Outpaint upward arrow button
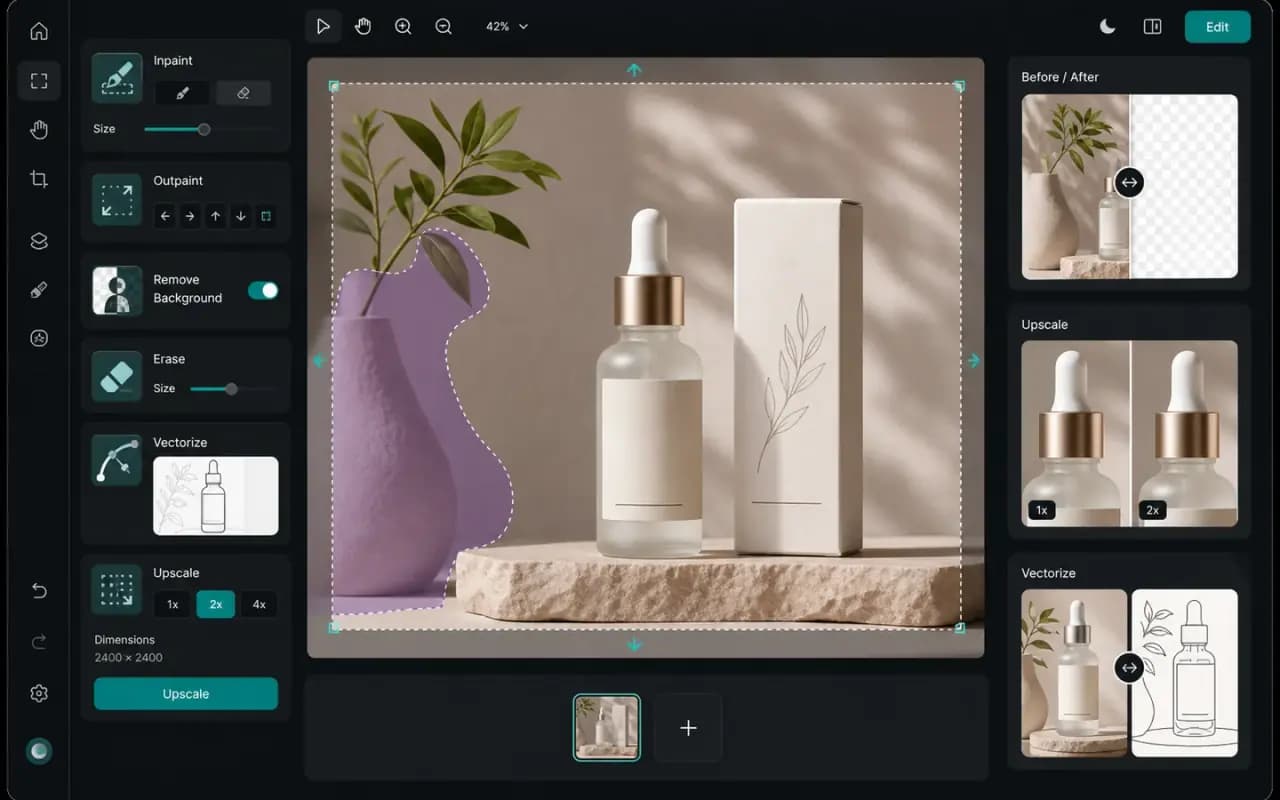The height and width of the screenshot is (800, 1280). [215, 216]
